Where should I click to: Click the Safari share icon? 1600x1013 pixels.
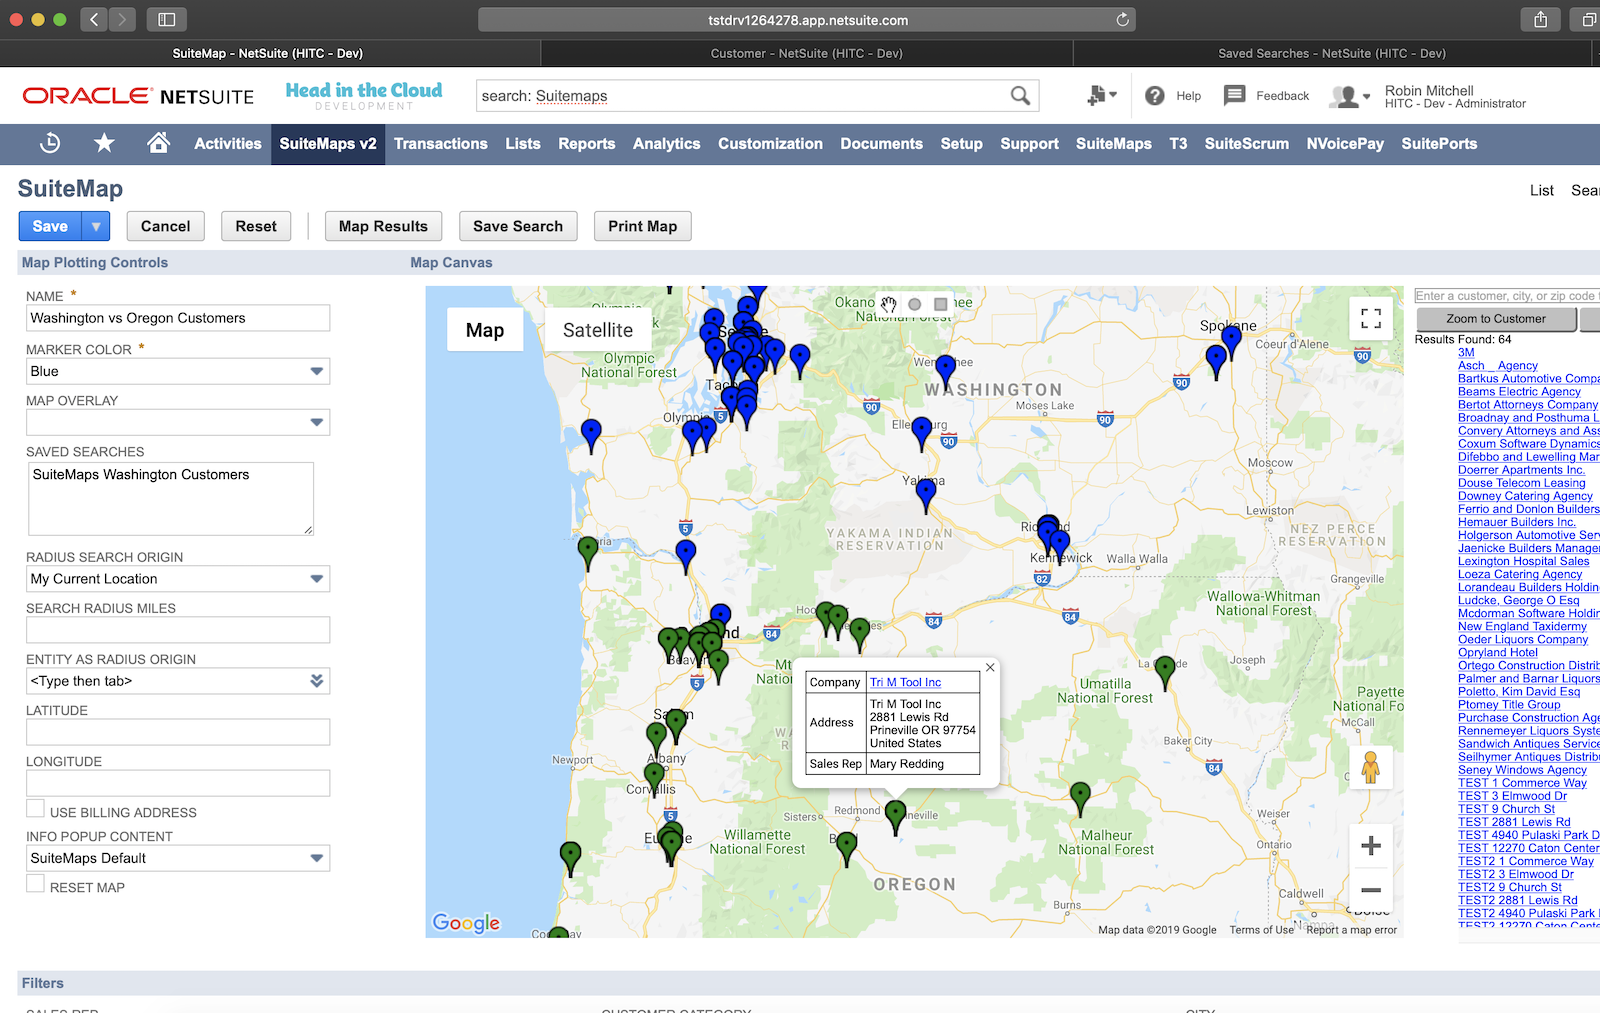click(1540, 19)
